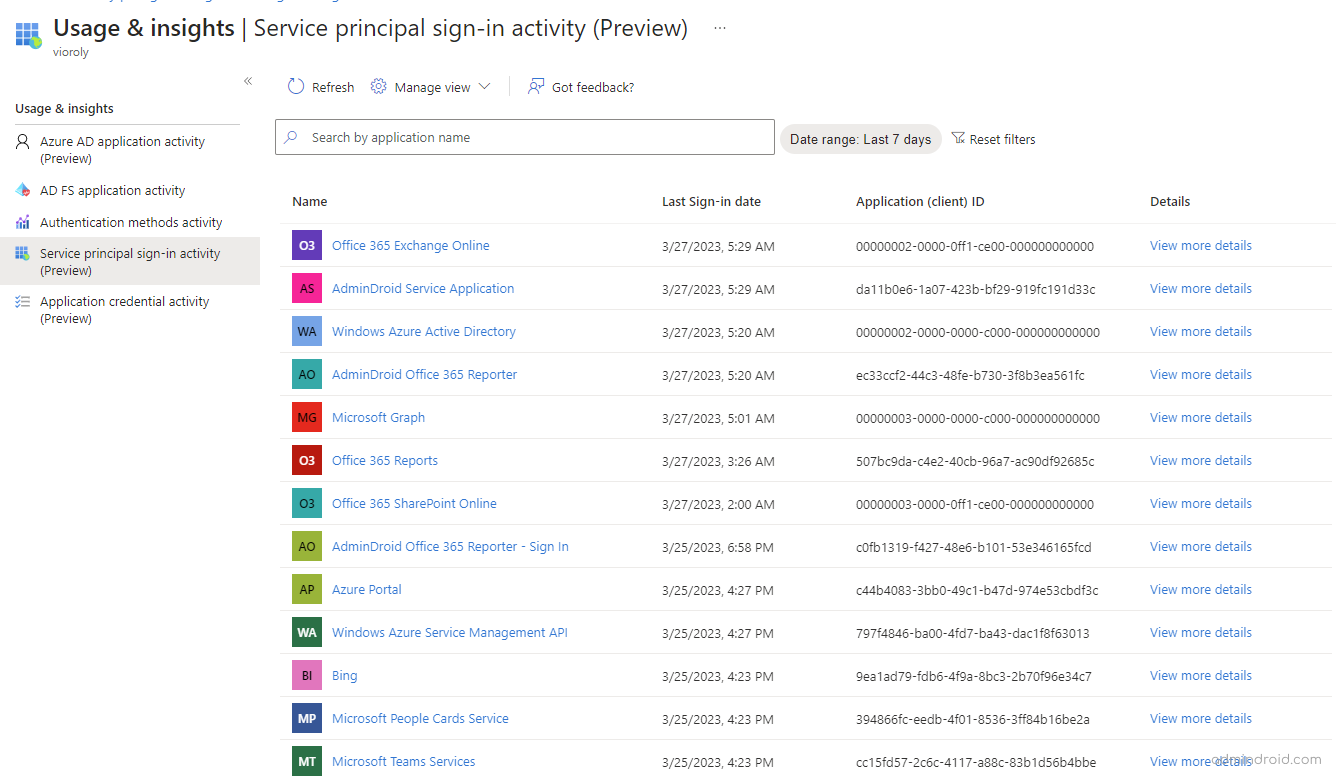The height and width of the screenshot is (780, 1336).
Task: Click the Application (client) ID column header
Action: point(920,201)
